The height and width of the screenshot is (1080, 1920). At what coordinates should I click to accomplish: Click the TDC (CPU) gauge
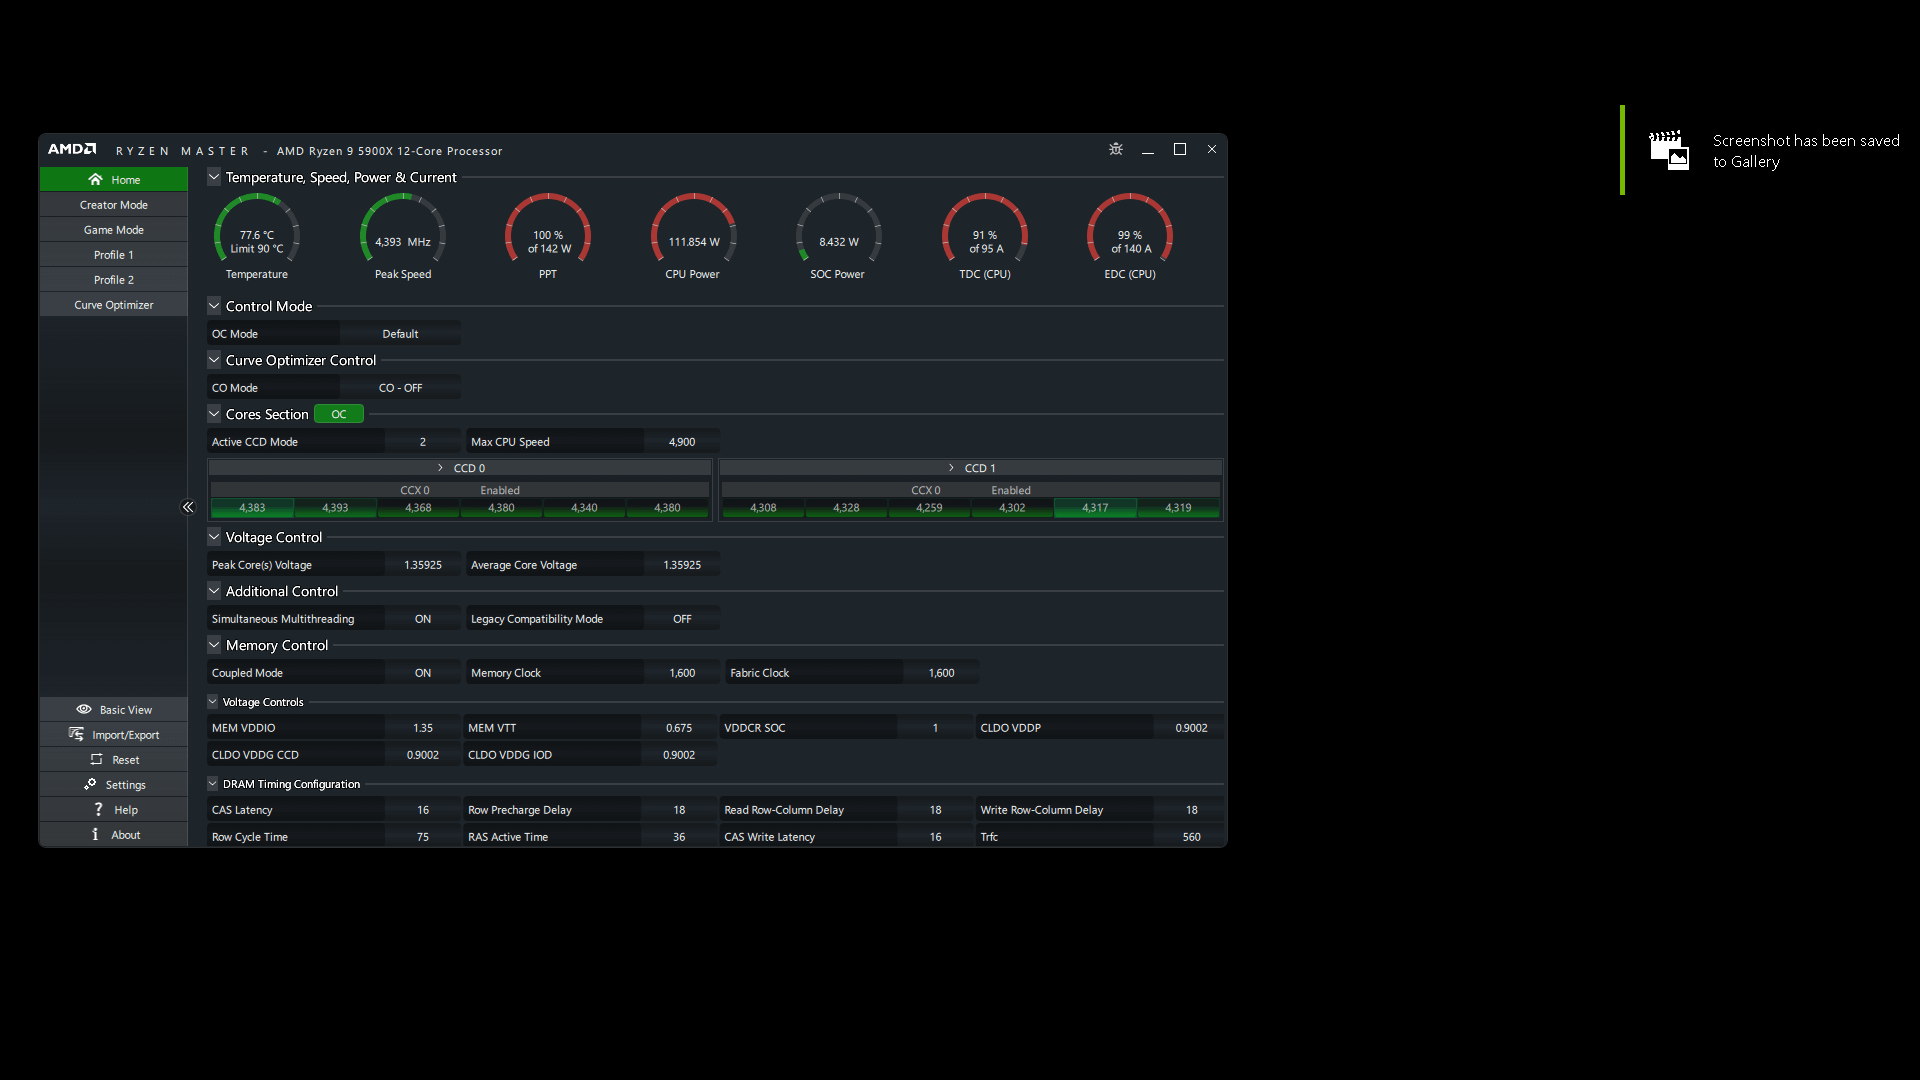click(x=985, y=229)
